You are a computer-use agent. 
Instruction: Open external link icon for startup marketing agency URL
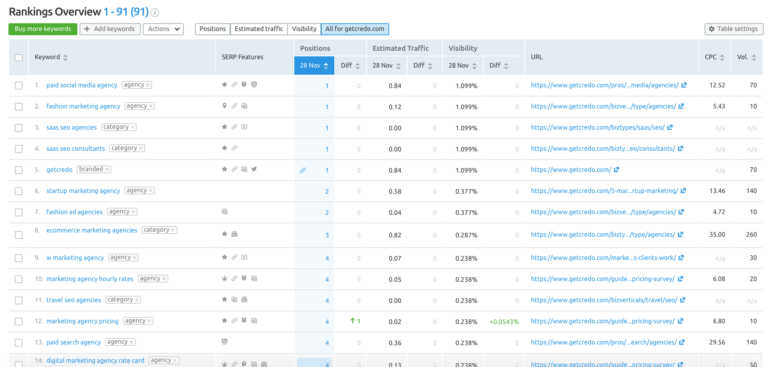click(x=683, y=191)
